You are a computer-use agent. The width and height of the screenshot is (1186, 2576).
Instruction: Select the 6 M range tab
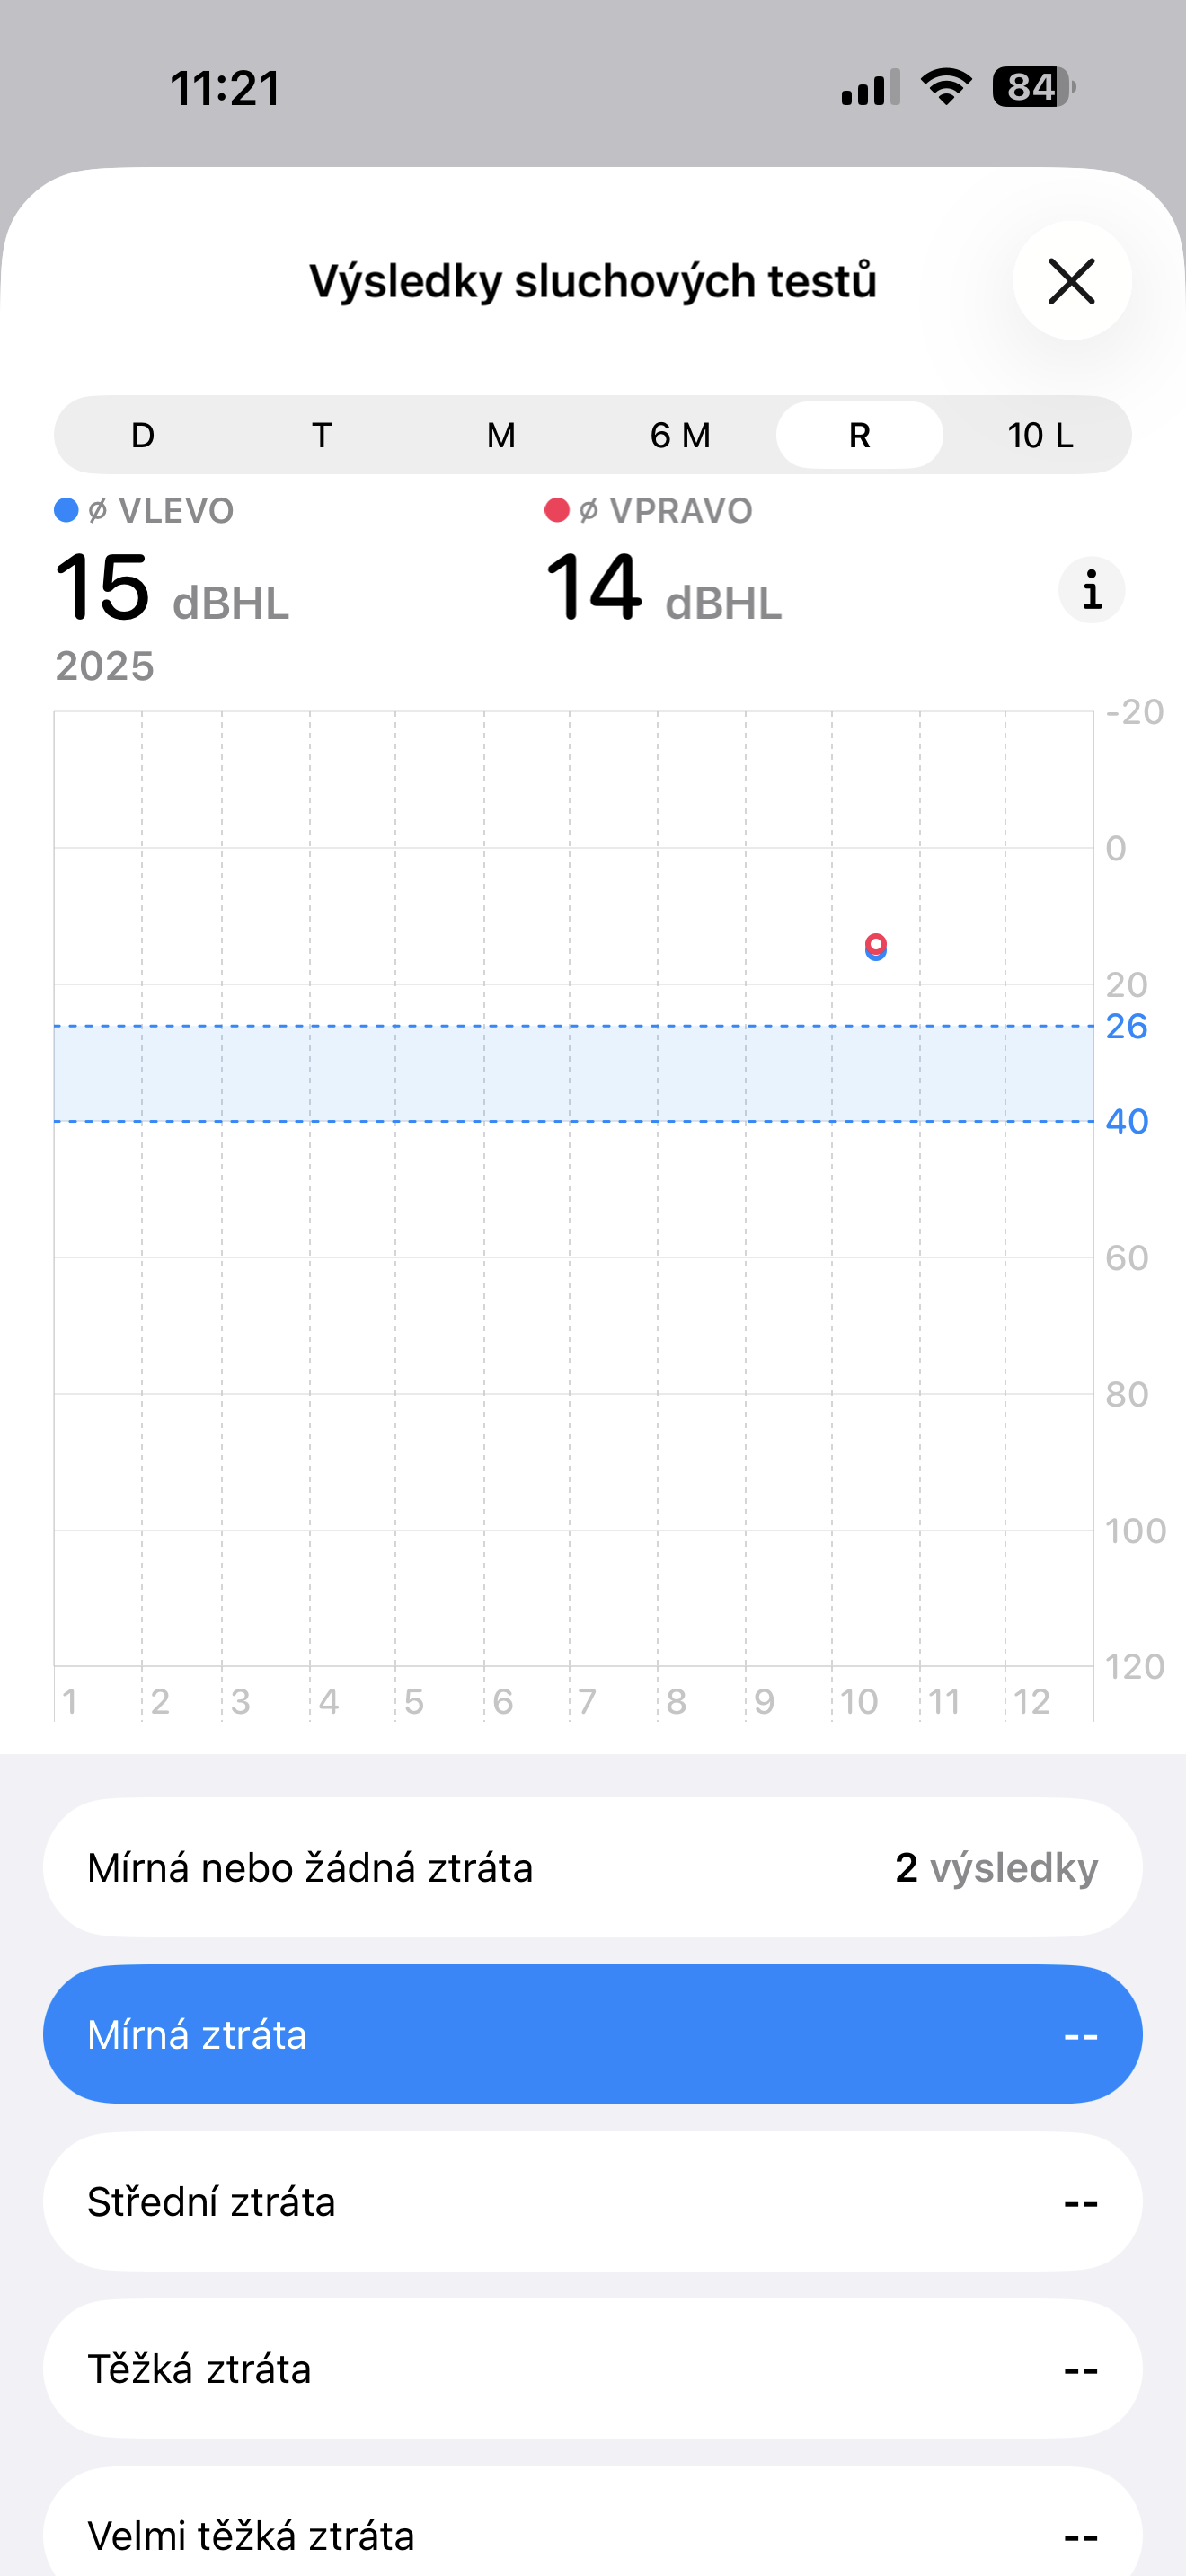pyautogui.click(x=680, y=435)
